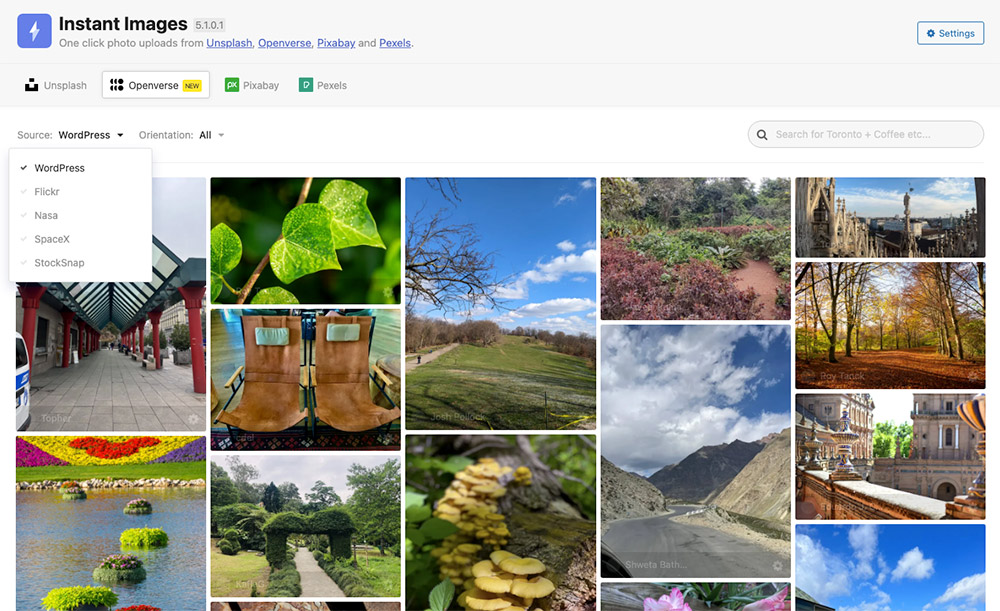The image size is (1000, 611).
Task: Open the Pexels link in the subtitle
Action: point(395,43)
